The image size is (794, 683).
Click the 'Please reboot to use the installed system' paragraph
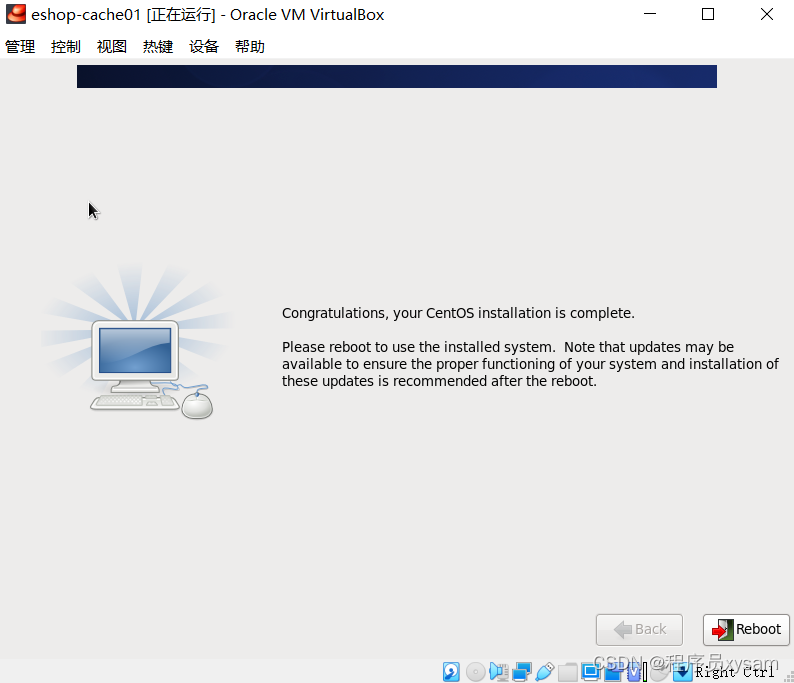(x=530, y=364)
